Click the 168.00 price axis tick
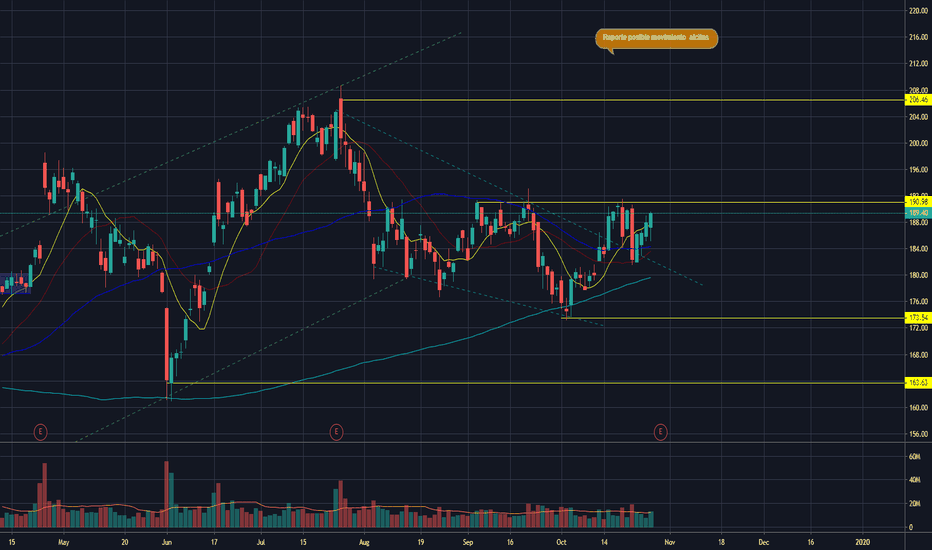 tap(918, 355)
